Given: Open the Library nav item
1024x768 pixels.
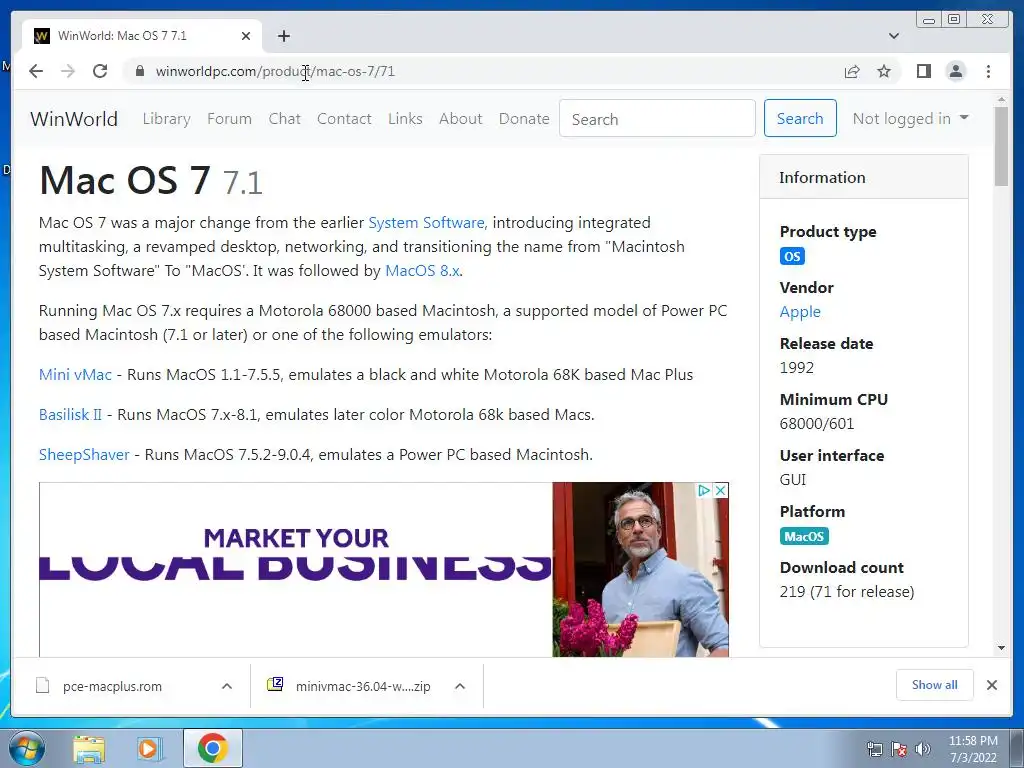Looking at the screenshot, I should point(167,119).
